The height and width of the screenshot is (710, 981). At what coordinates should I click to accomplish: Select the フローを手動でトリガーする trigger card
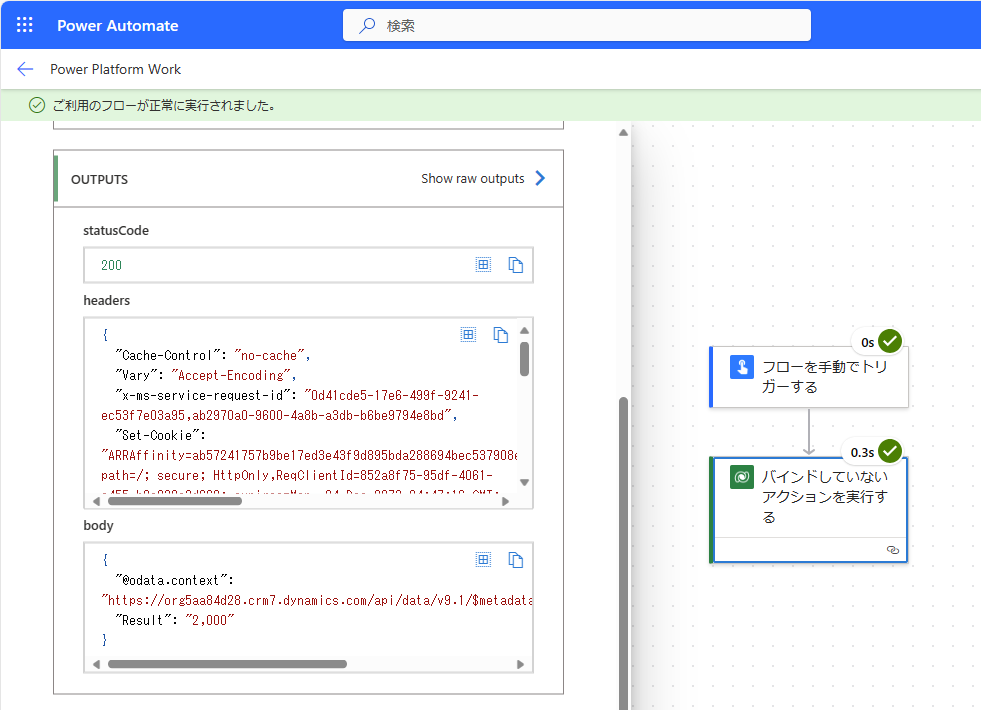click(809, 377)
